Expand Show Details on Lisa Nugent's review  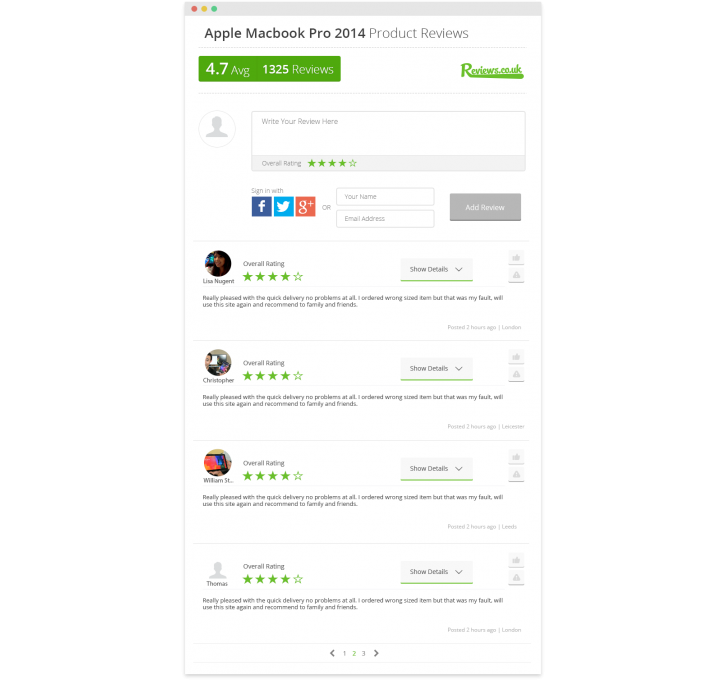point(436,270)
